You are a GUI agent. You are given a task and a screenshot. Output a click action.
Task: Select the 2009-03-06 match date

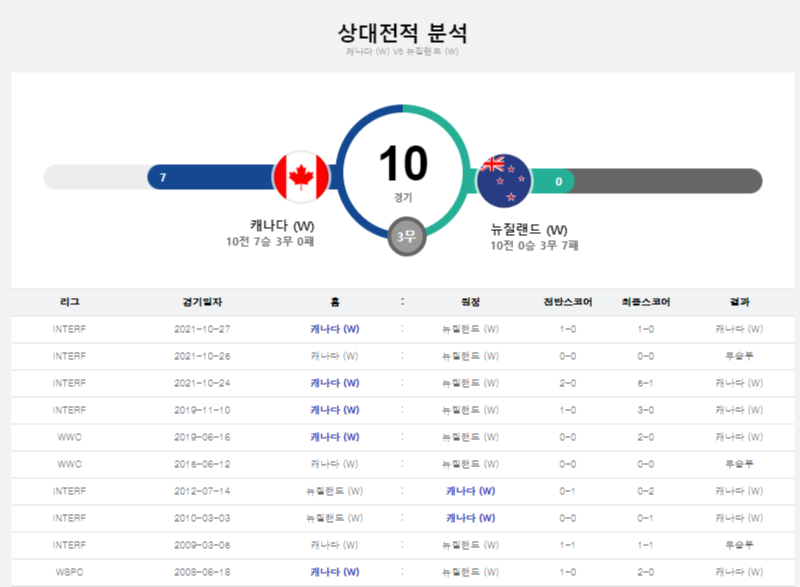(202, 545)
